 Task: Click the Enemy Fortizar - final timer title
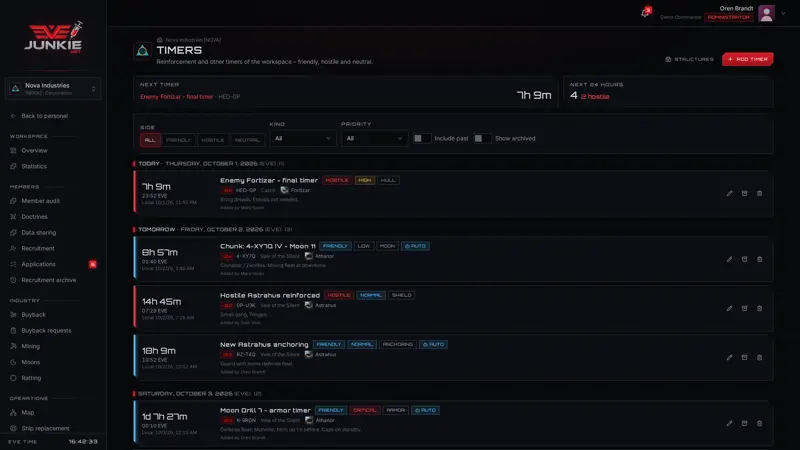(269, 180)
